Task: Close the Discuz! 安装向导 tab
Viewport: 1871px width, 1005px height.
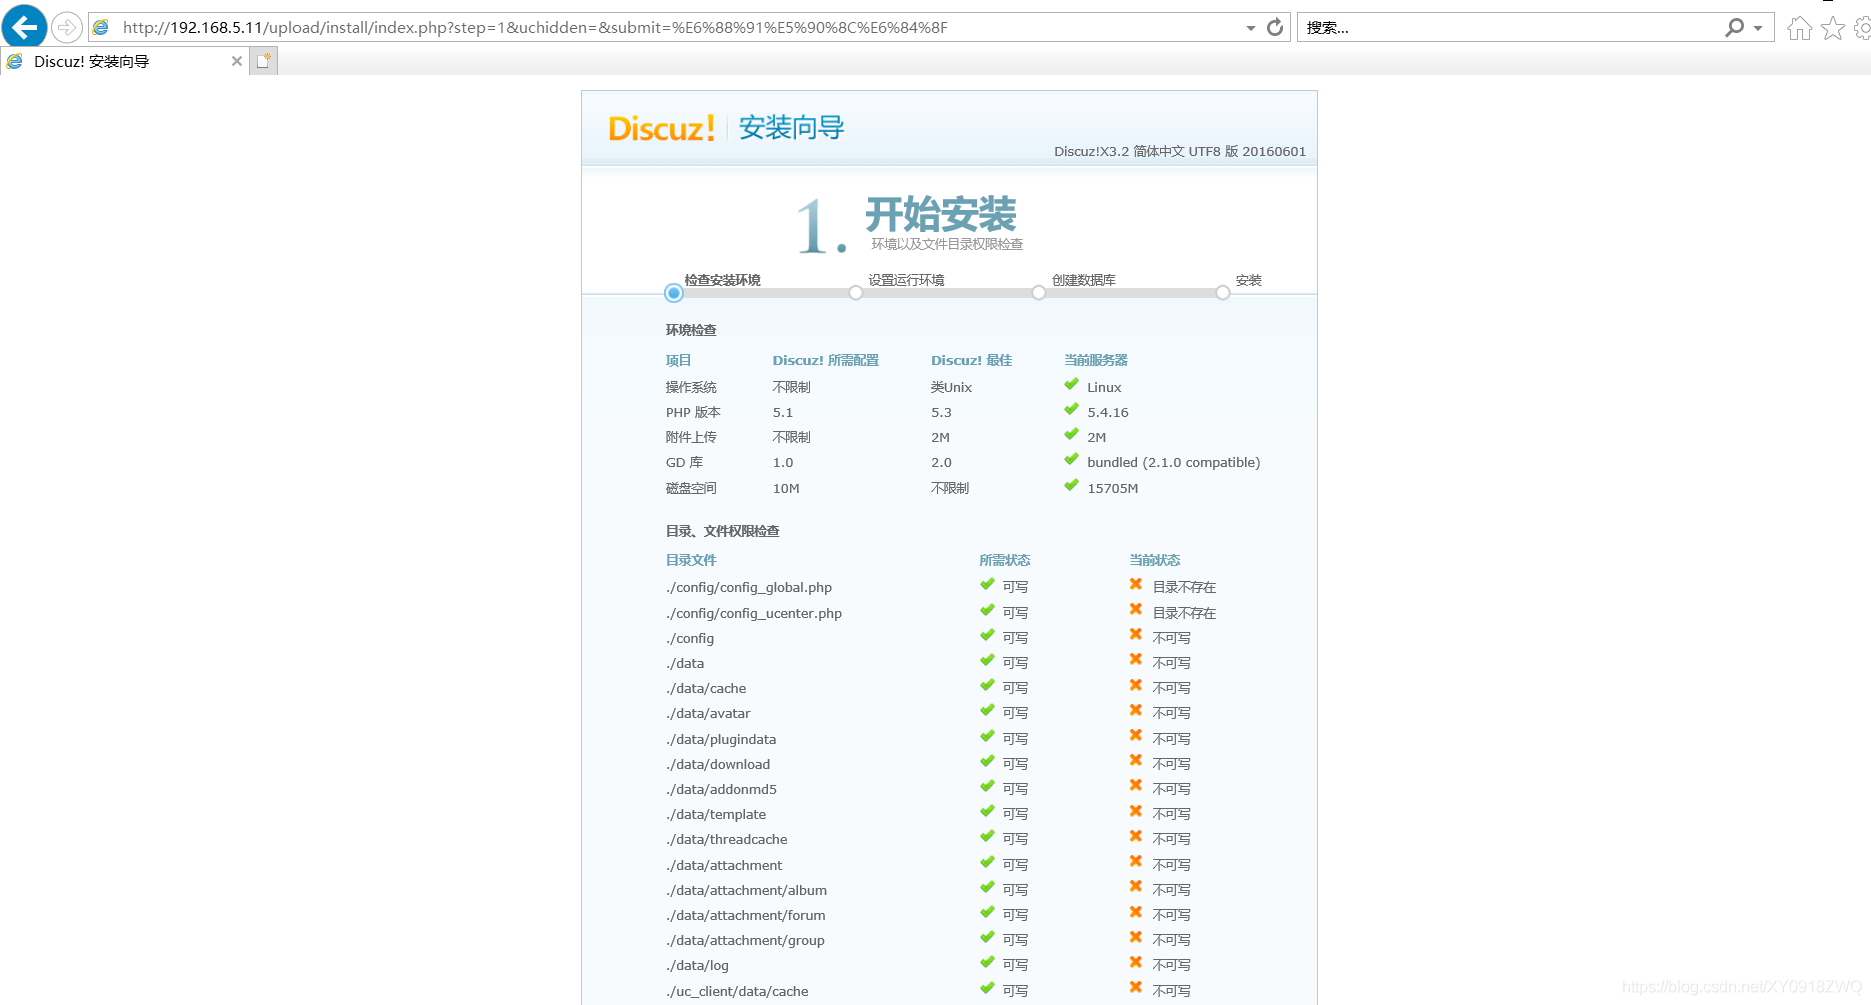Action: (x=237, y=61)
